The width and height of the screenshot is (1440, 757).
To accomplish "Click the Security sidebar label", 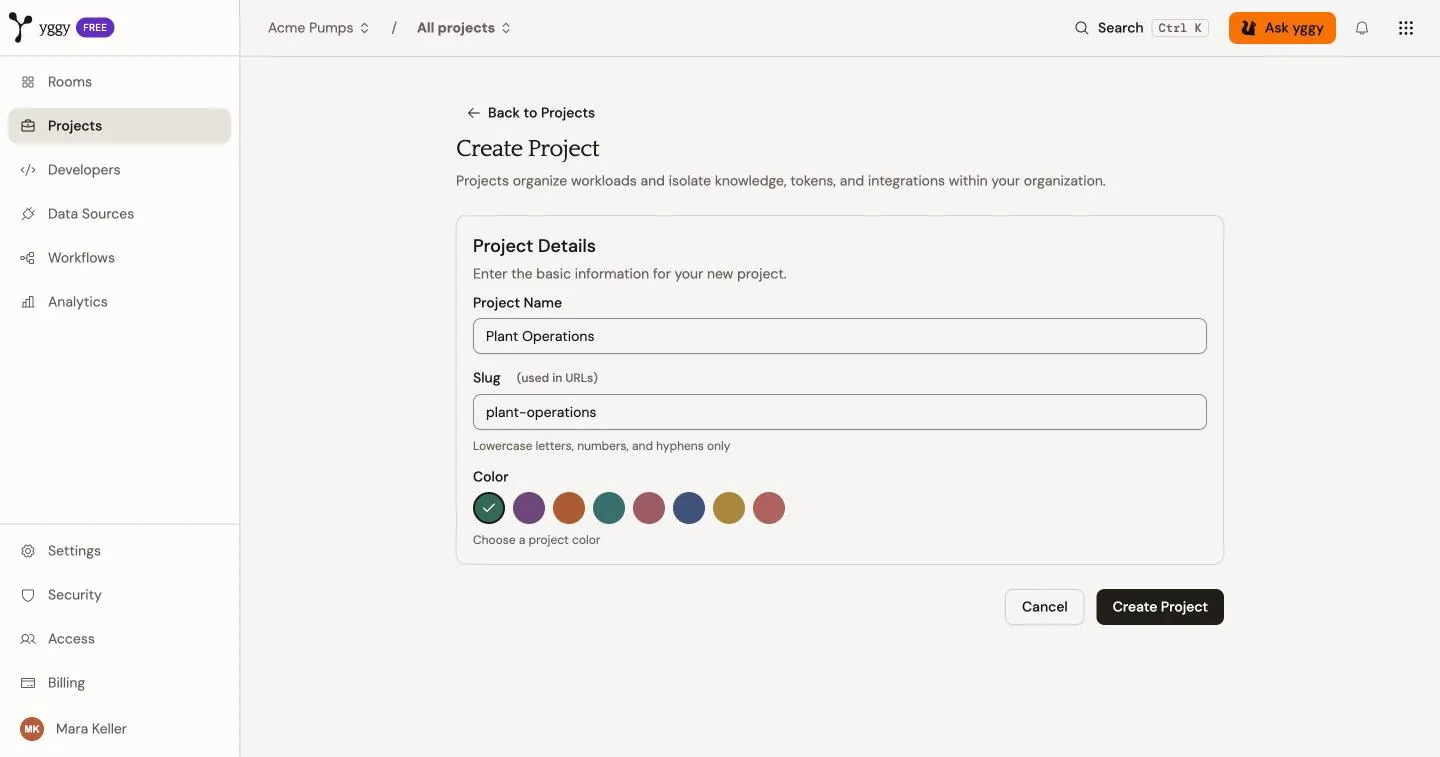I will pos(75,595).
